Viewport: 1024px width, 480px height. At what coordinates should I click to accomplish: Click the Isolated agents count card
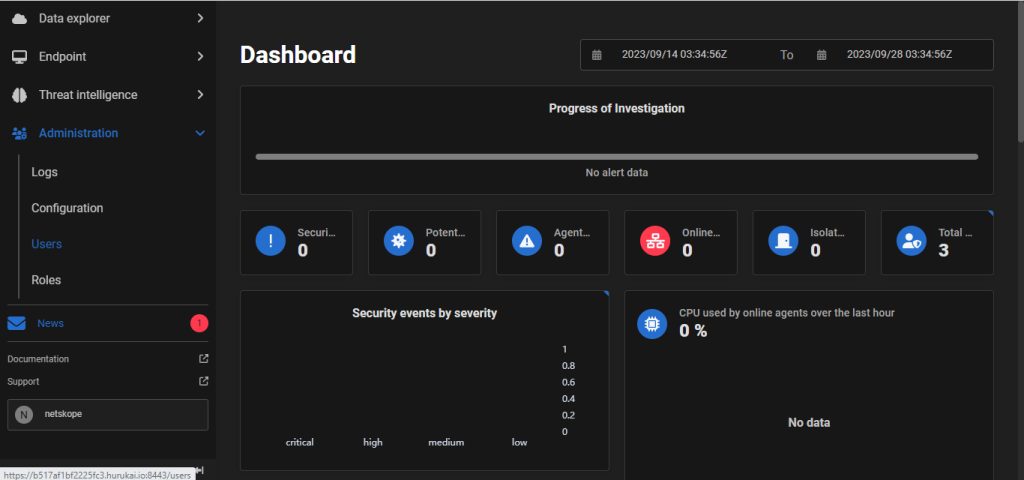point(809,242)
